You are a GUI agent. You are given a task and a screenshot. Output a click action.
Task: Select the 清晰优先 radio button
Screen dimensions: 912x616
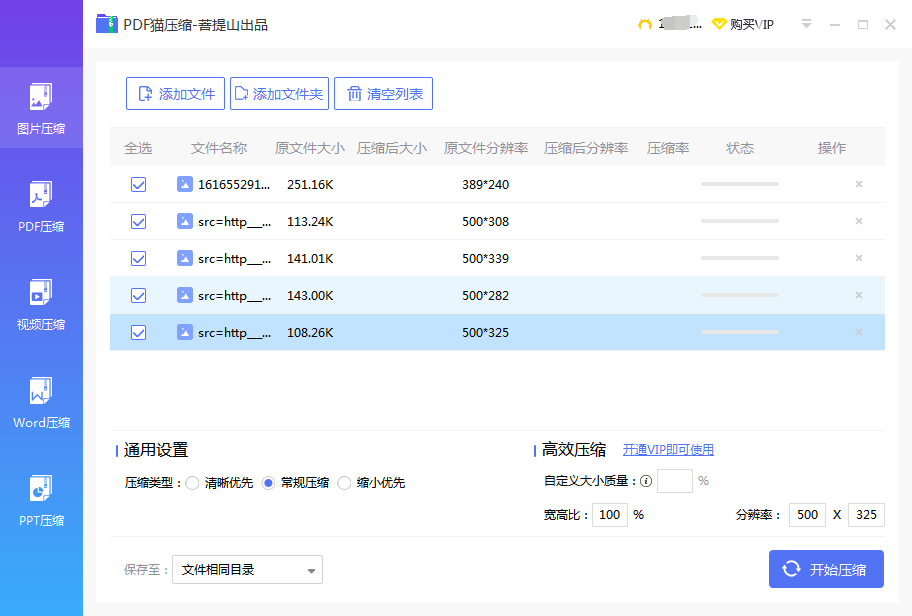click(x=193, y=483)
